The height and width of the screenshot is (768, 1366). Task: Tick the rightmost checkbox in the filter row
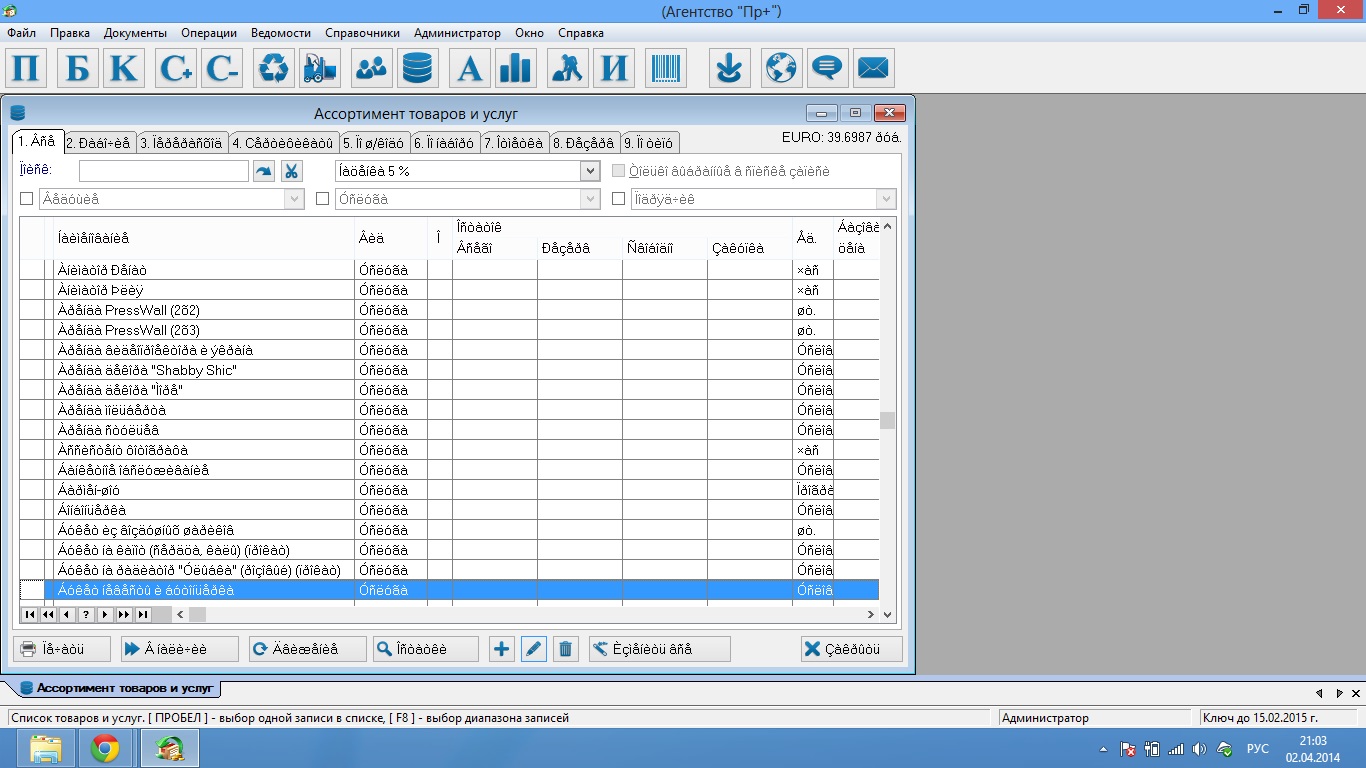[619, 199]
